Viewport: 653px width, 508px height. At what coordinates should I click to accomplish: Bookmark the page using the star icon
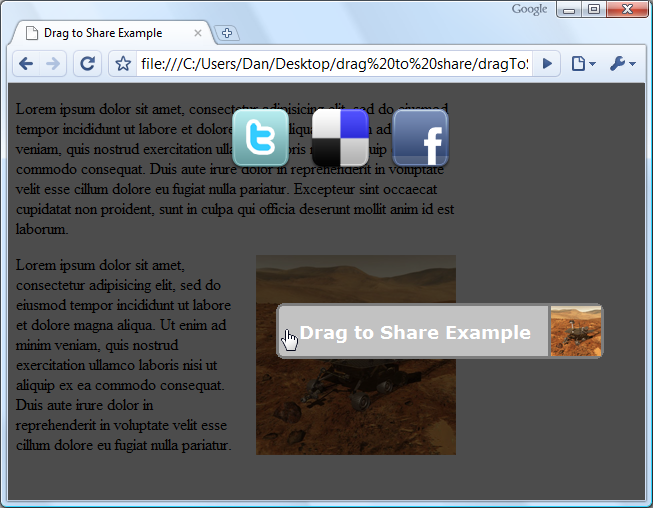(123, 64)
